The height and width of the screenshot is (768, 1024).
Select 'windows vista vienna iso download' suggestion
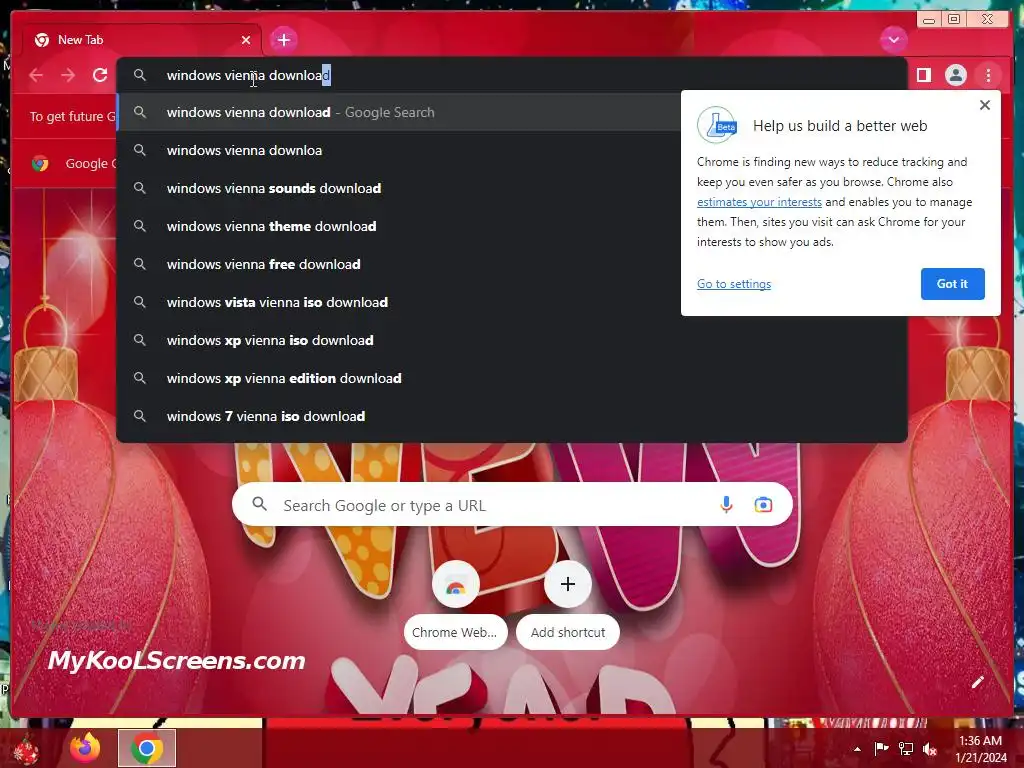398,302
